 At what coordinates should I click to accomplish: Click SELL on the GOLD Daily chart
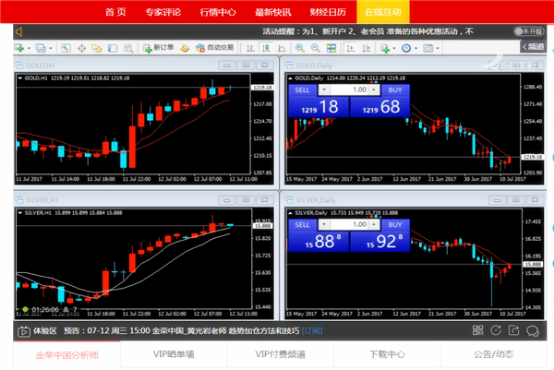(302, 90)
